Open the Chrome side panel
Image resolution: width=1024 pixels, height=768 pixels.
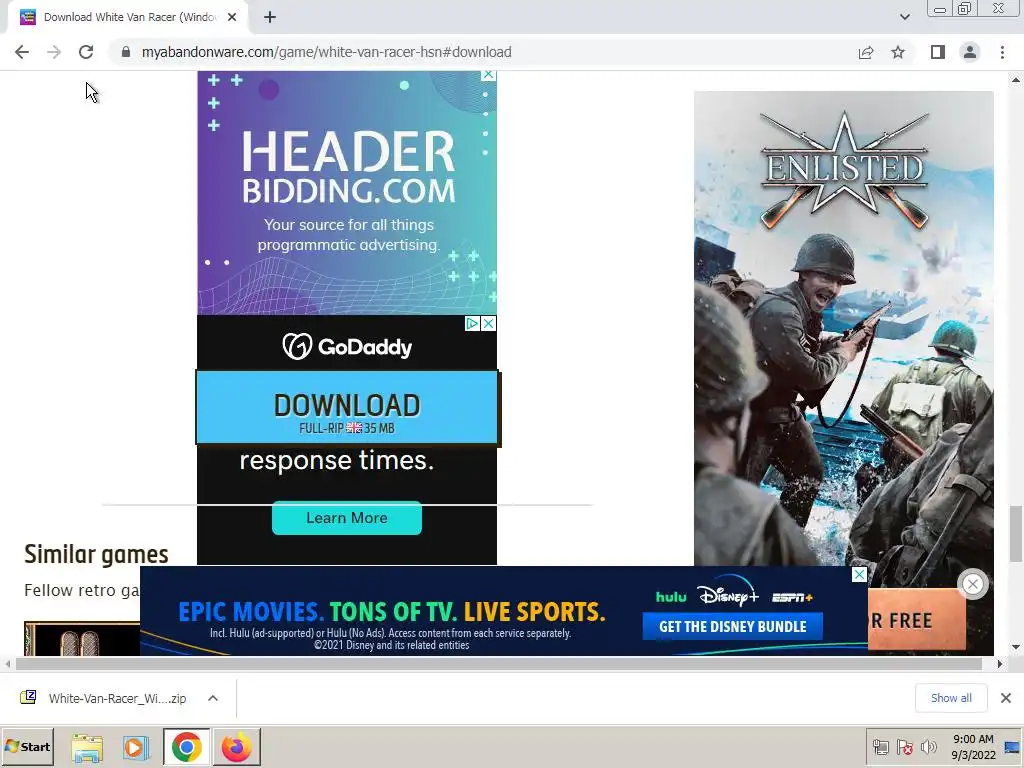pos(938,52)
